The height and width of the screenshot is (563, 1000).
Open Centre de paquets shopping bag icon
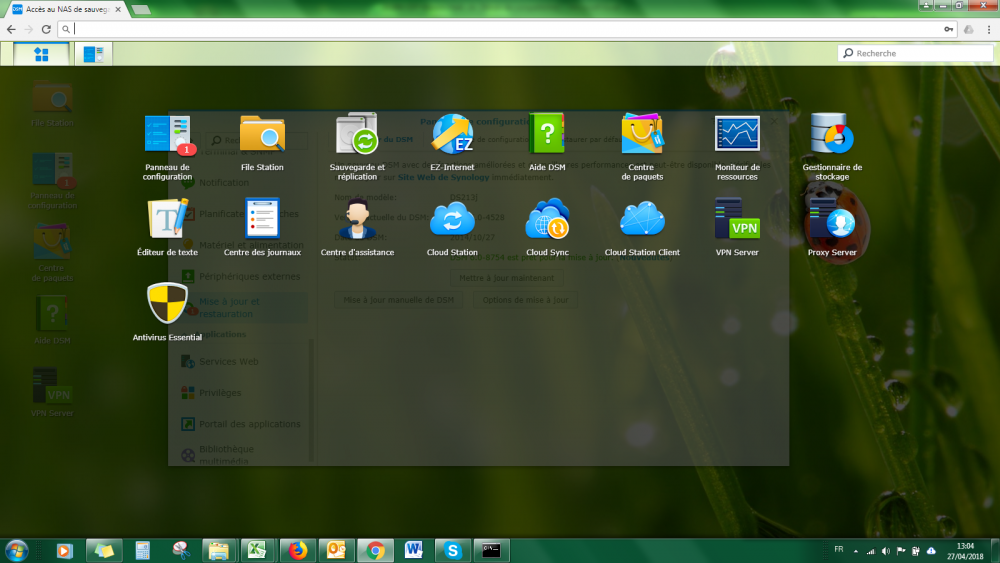point(641,137)
